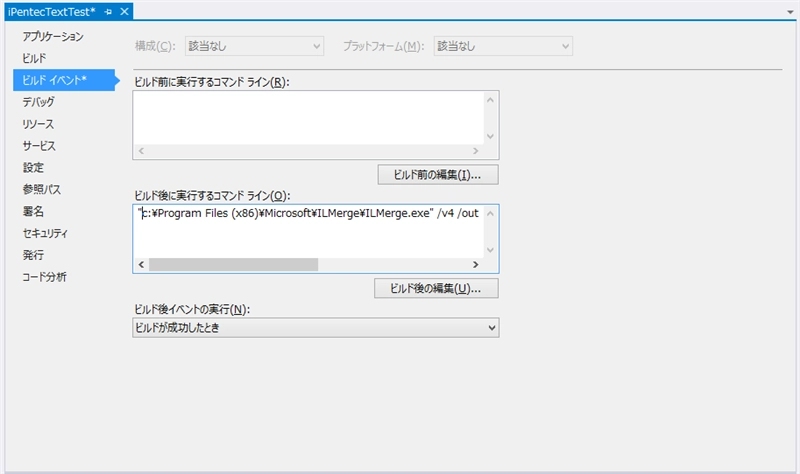Open the document tab list dropdown arrow
Viewport: 800px width, 474px height.
point(790,12)
